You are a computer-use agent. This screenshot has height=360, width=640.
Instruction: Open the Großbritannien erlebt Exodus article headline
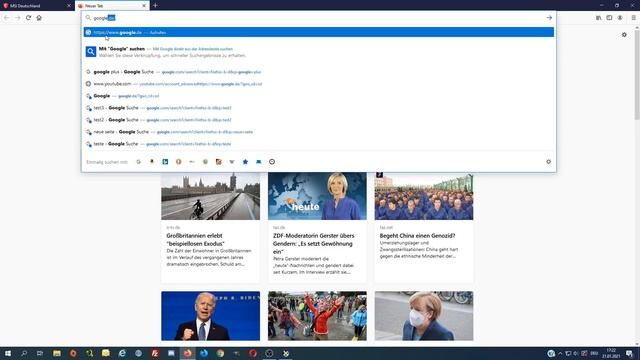tap(196, 240)
